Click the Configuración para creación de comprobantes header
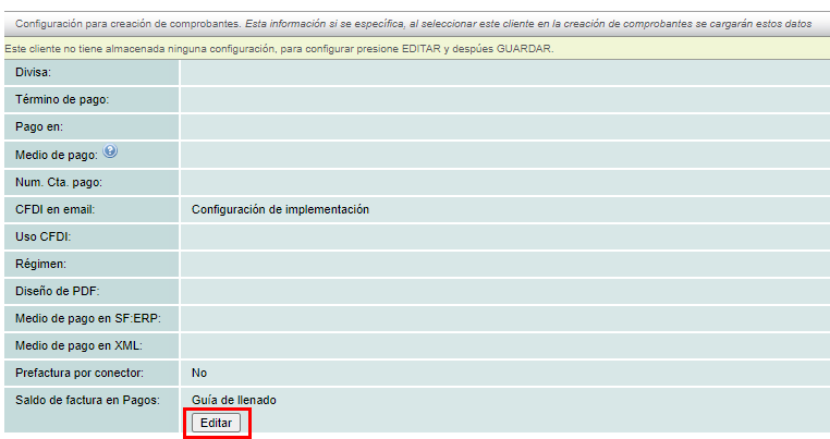The image size is (830, 439). click(x=130, y=23)
